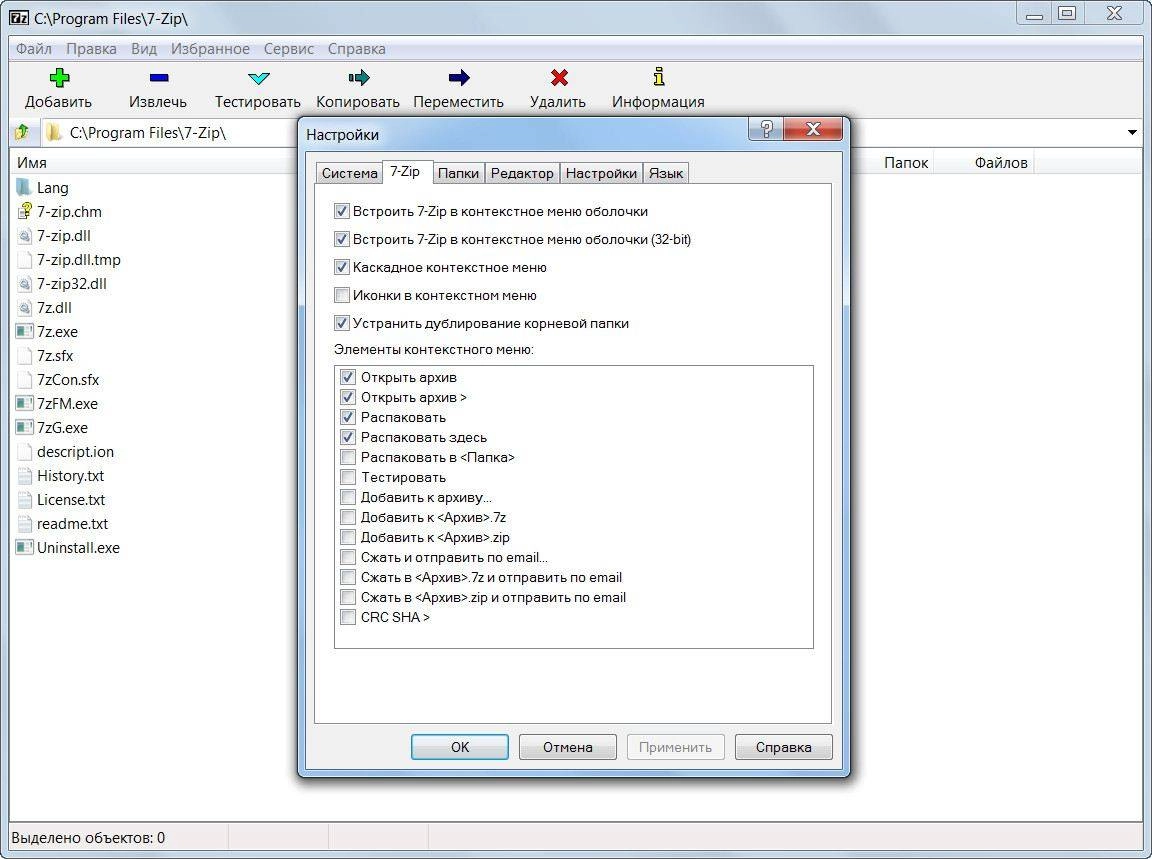
Task: Click the Uninstall.exe application icon
Action: [24, 547]
